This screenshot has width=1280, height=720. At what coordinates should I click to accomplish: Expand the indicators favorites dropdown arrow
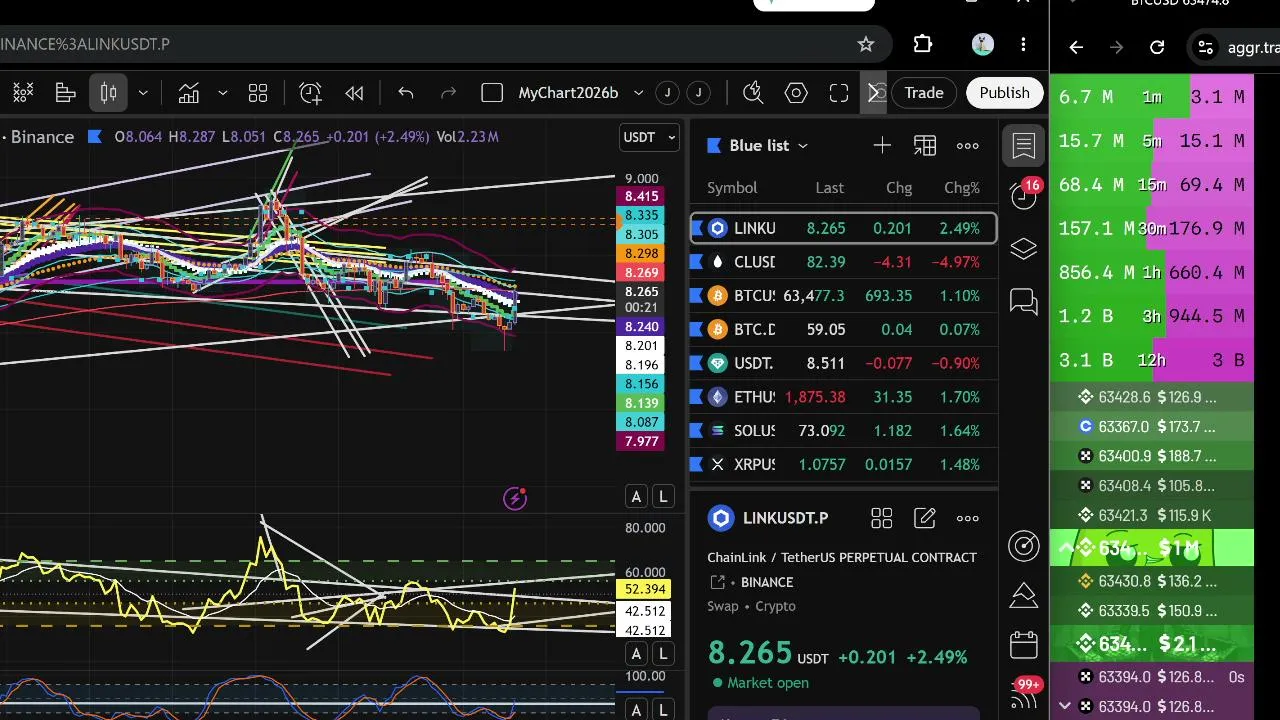point(222,93)
